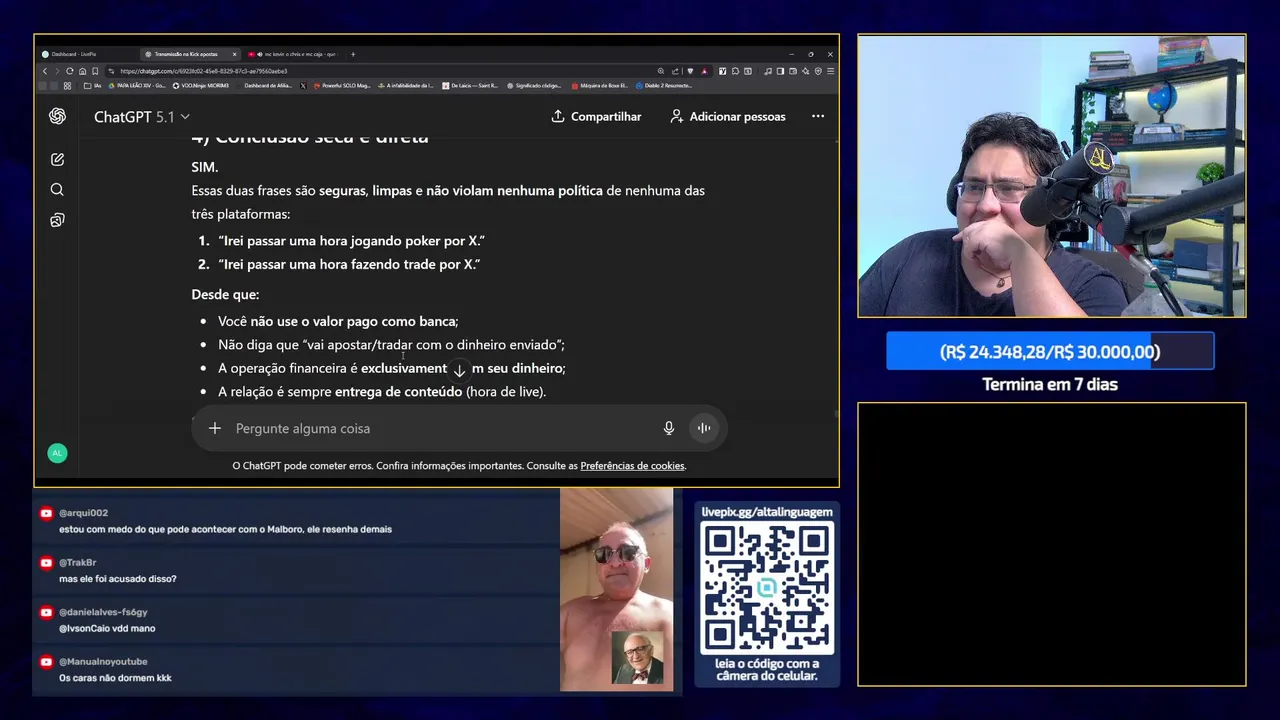Click the @danielalves-fs6gy chat username
Viewport: 1280px width, 720px height.
[x=103, y=612]
